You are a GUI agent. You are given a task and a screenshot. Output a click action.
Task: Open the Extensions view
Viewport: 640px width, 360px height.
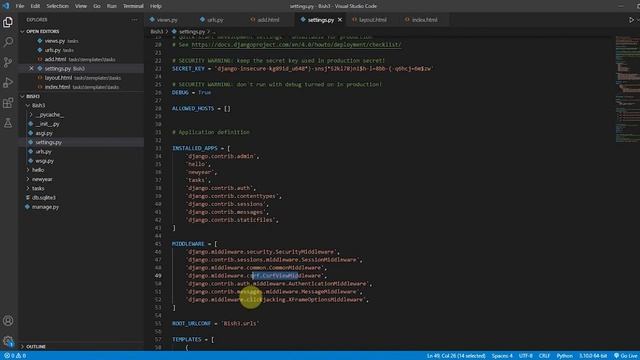coord(8,102)
